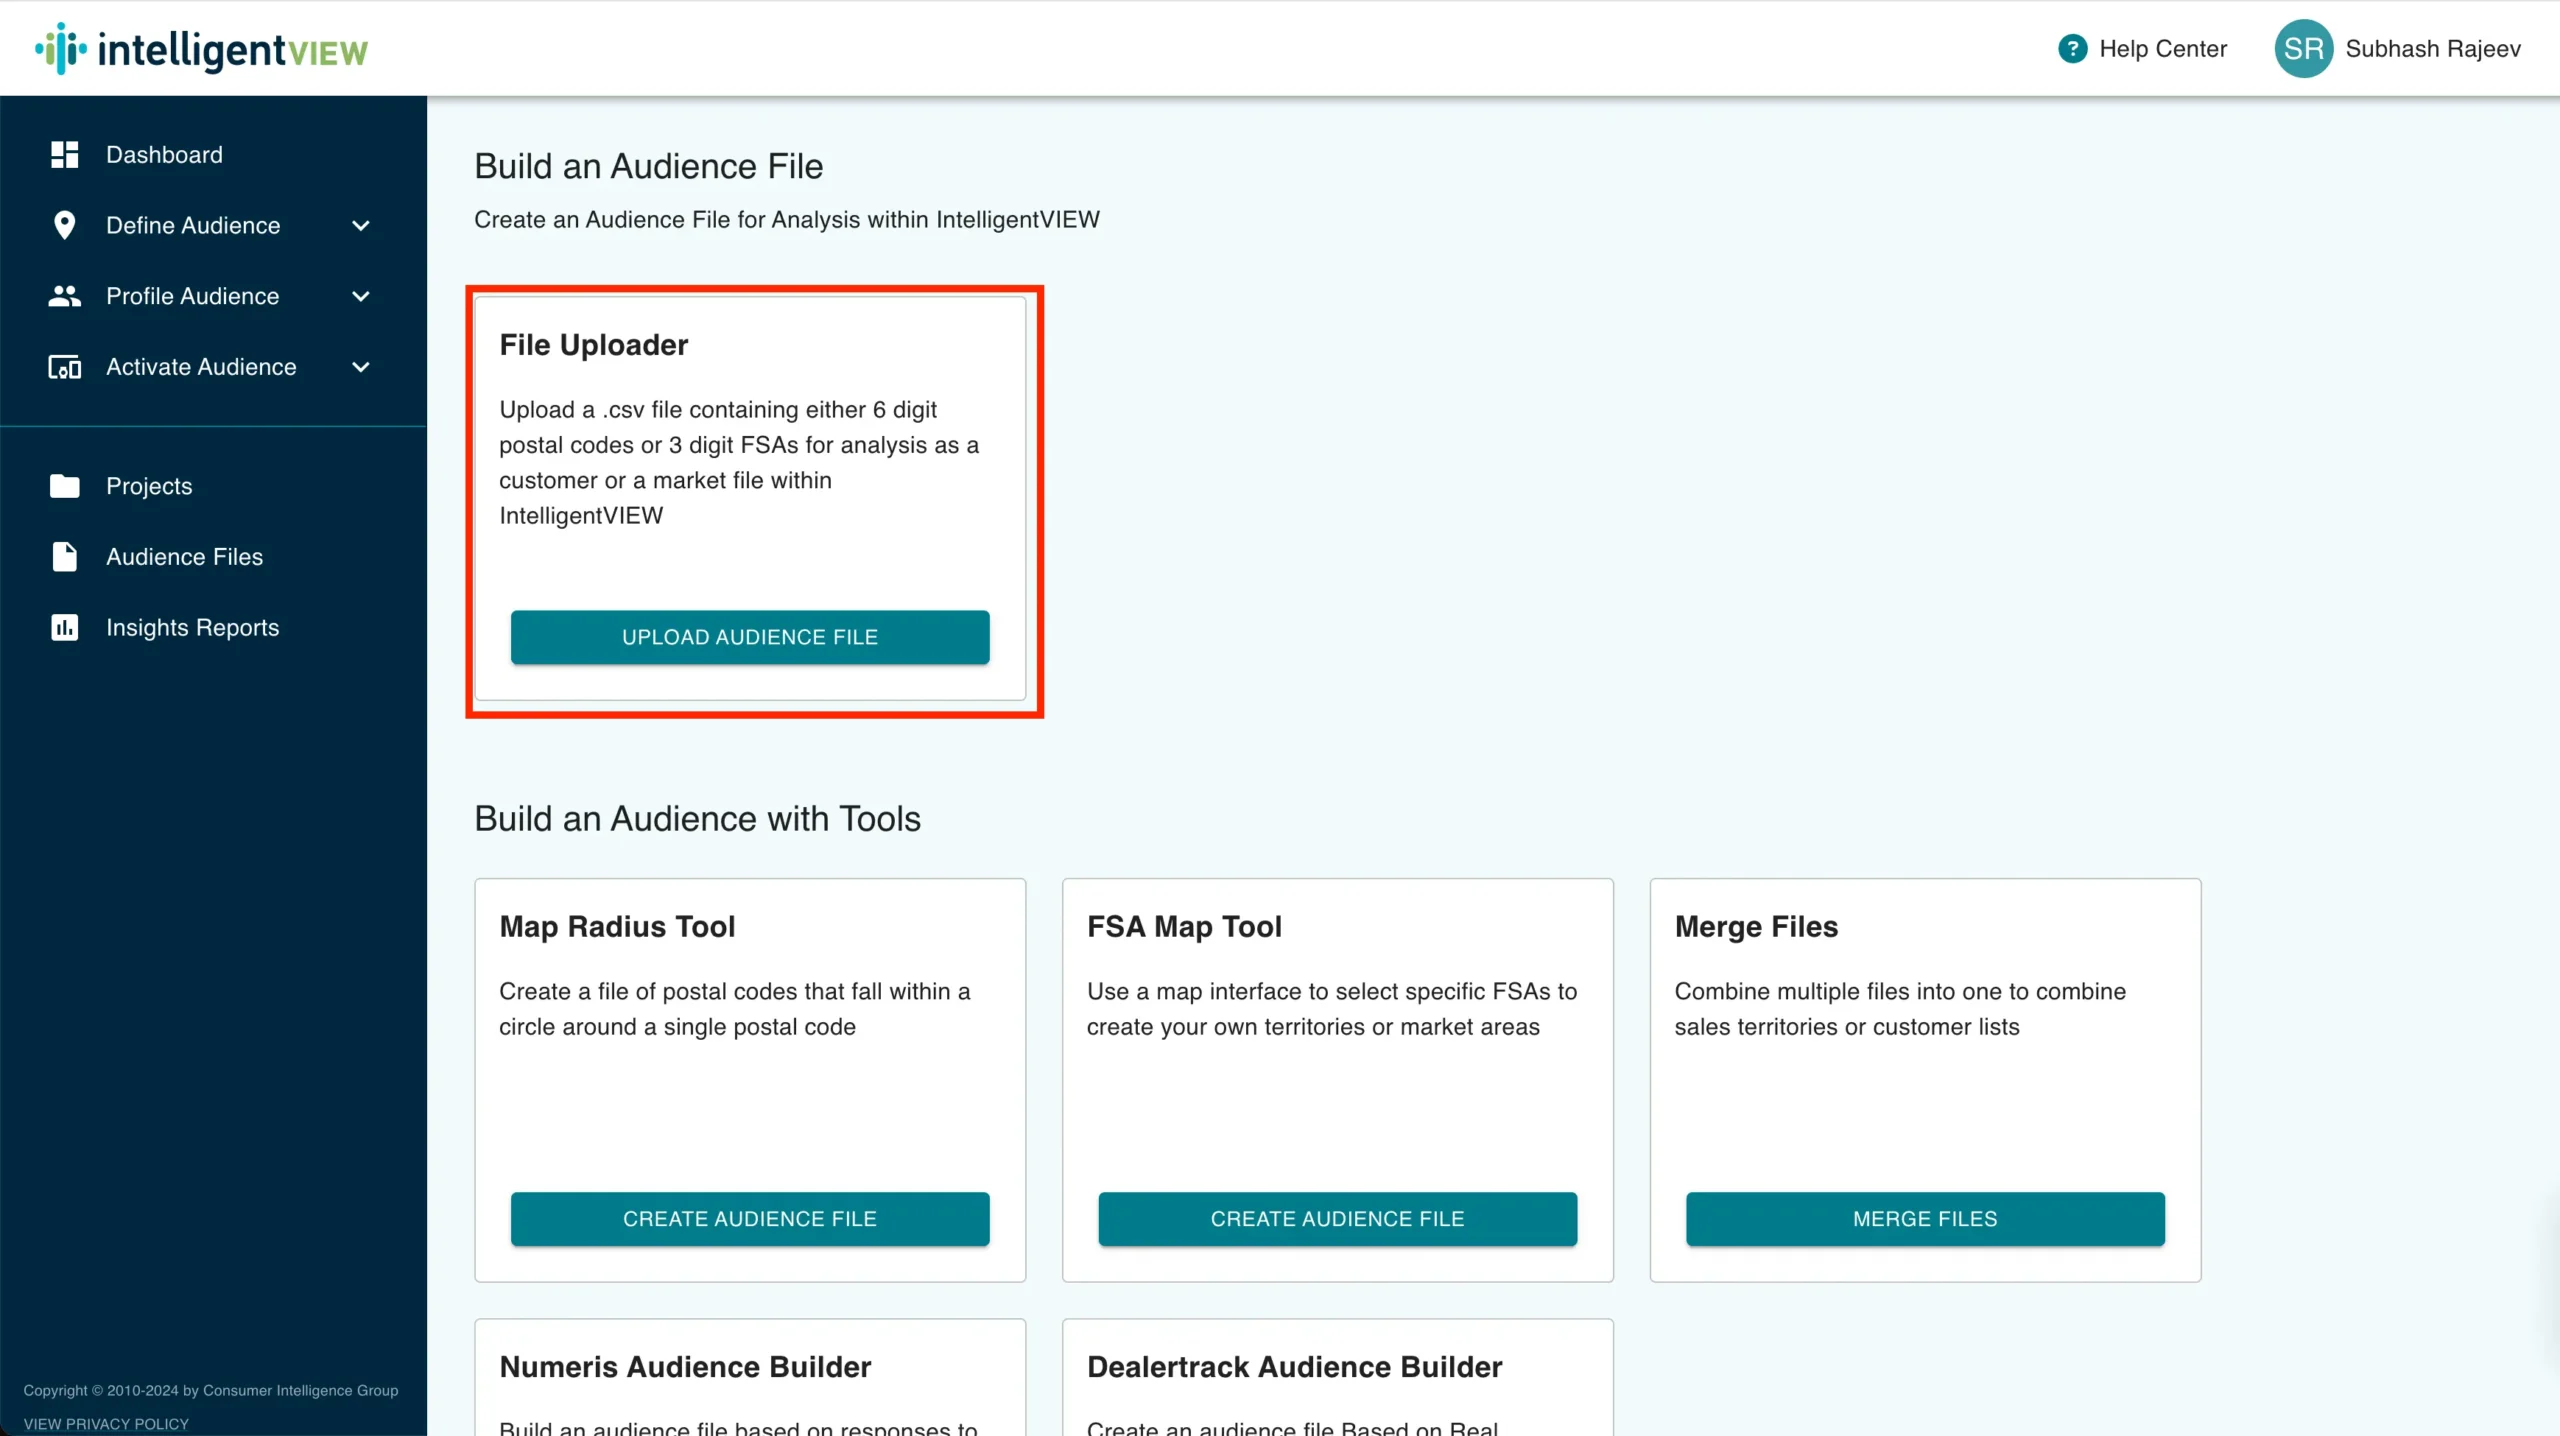Click the SR user avatar
Screen dimensions: 2560x1436
(2303, 49)
